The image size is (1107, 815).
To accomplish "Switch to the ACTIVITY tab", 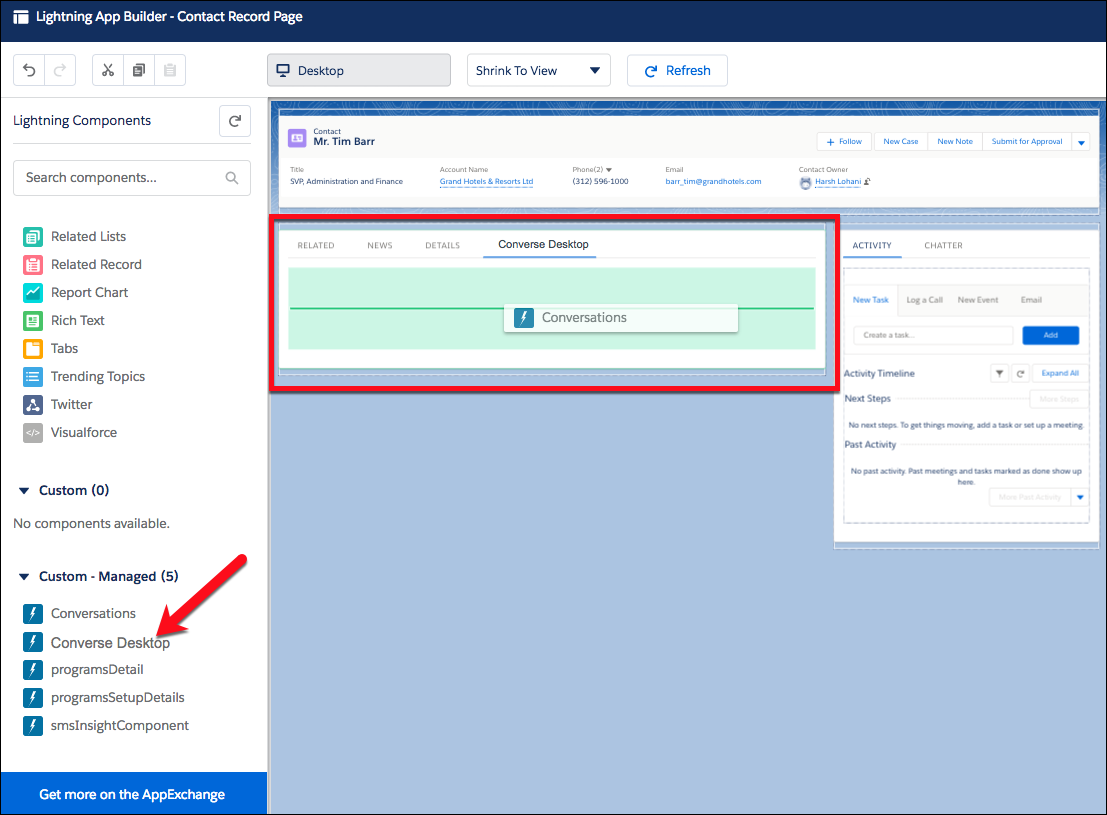I will [x=872, y=246].
